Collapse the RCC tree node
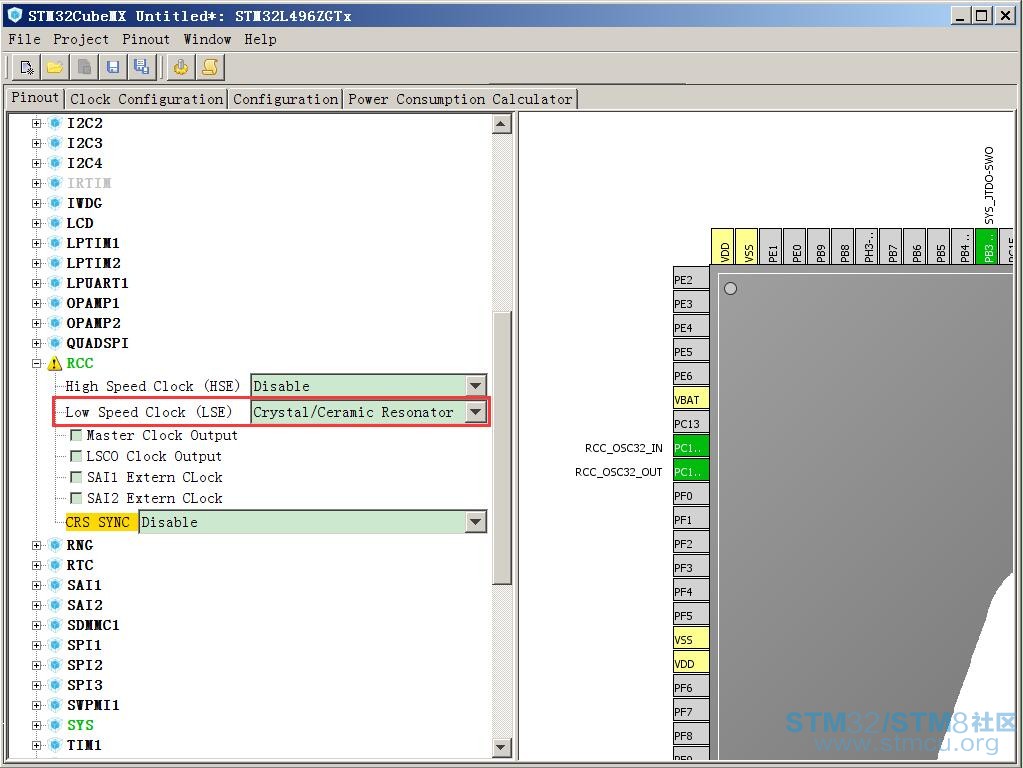 tap(37, 363)
